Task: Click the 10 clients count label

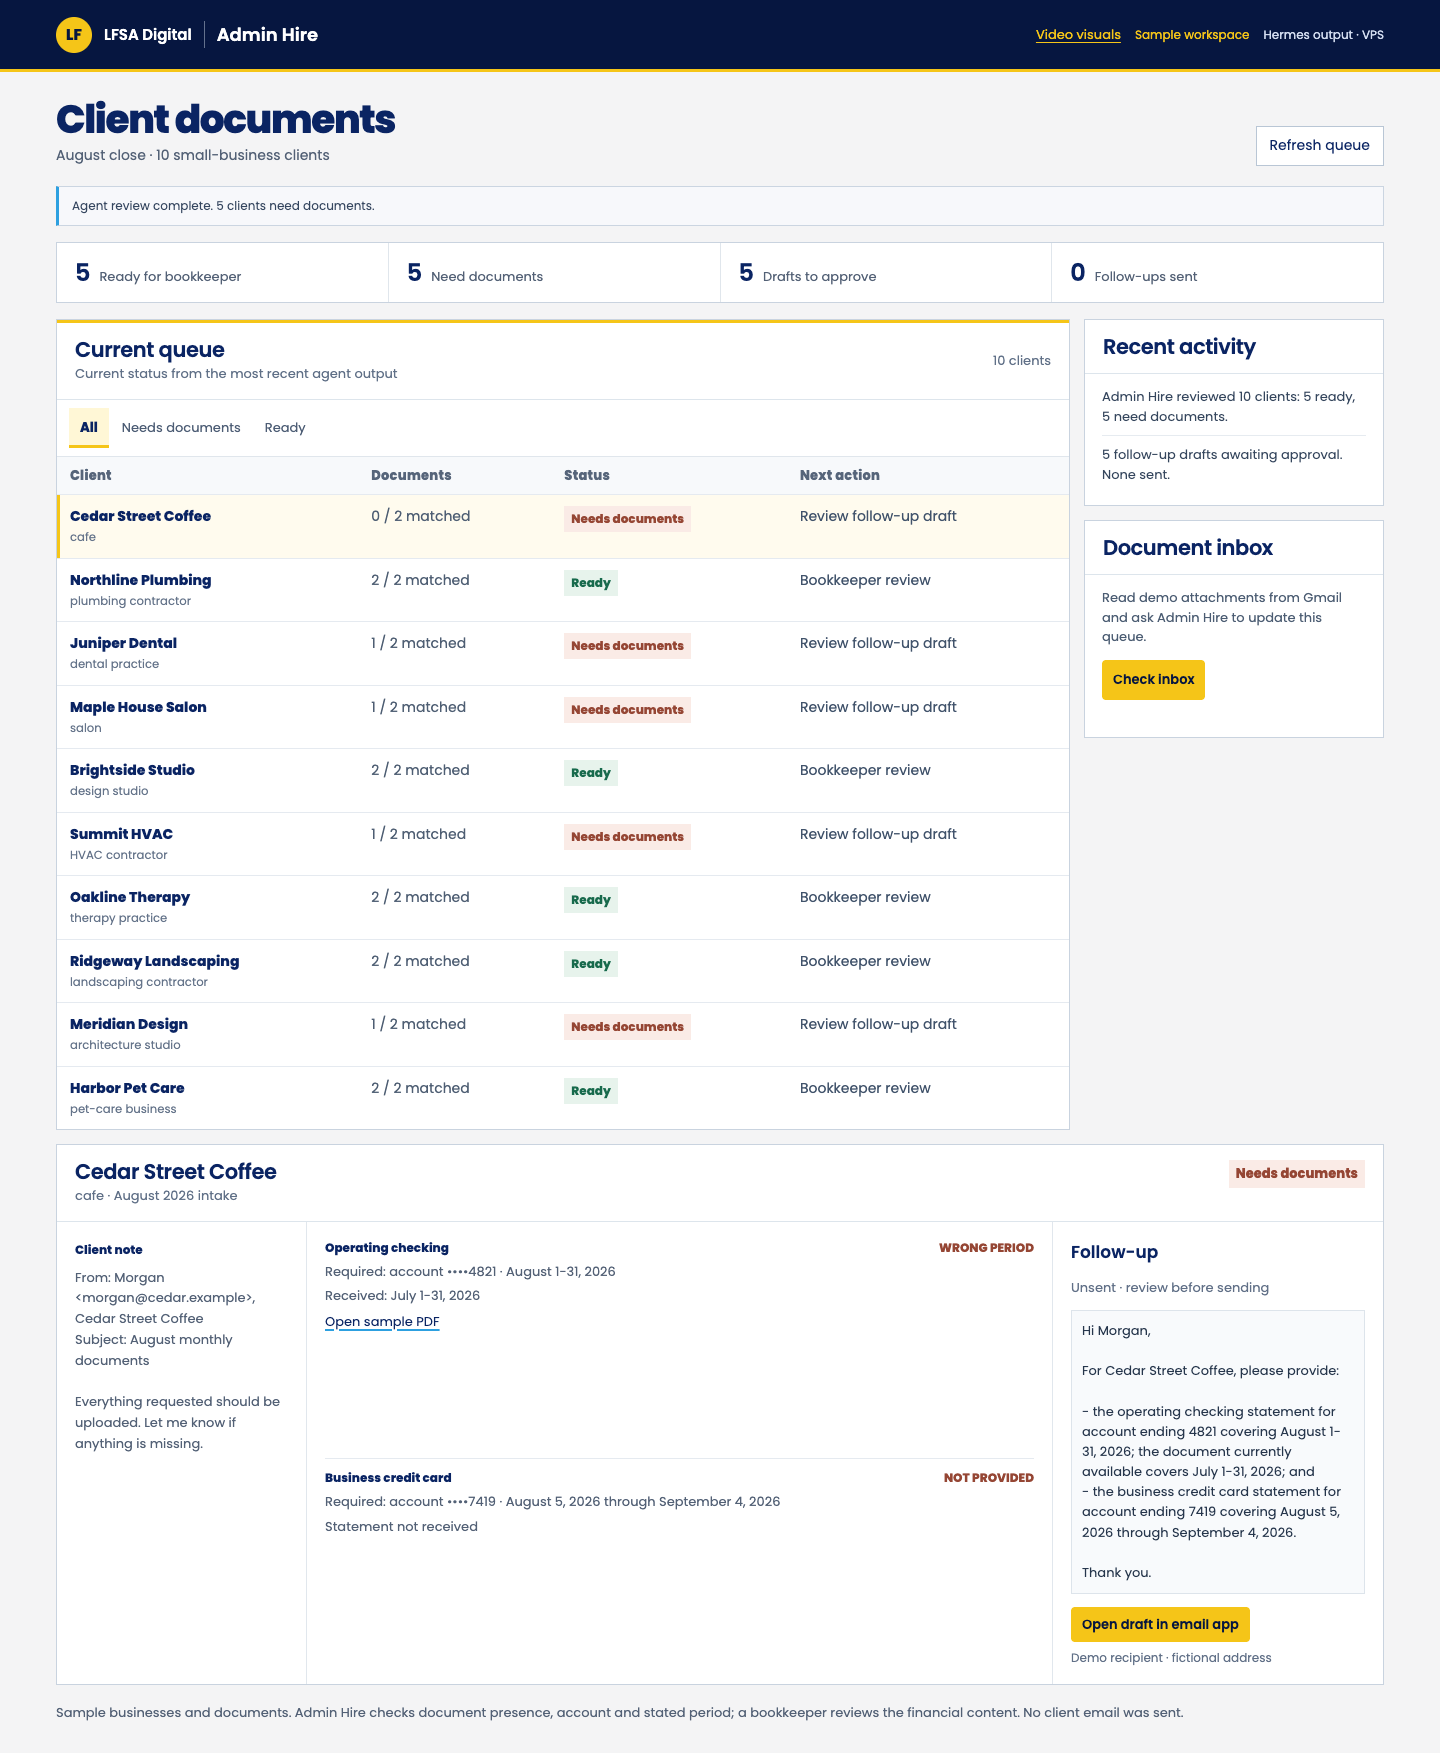Action: tap(1021, 361)
